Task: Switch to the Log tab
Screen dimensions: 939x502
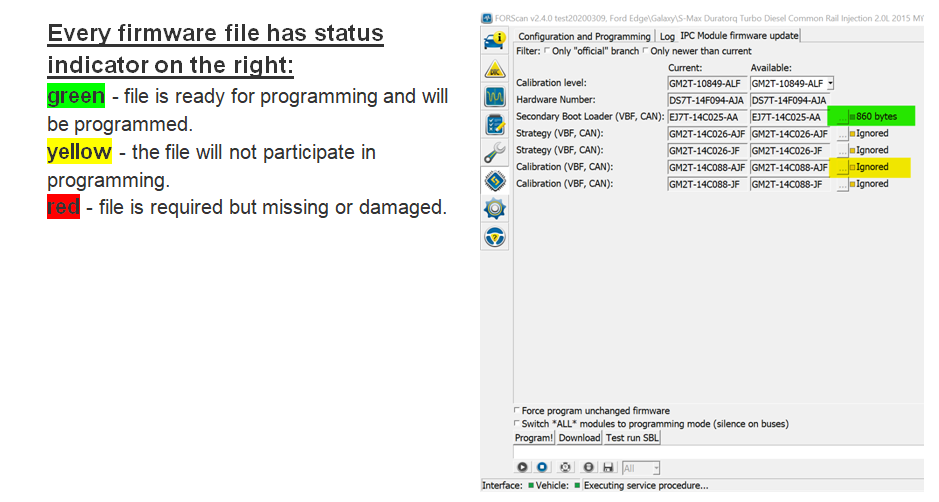Action: (x=666, y=37)
